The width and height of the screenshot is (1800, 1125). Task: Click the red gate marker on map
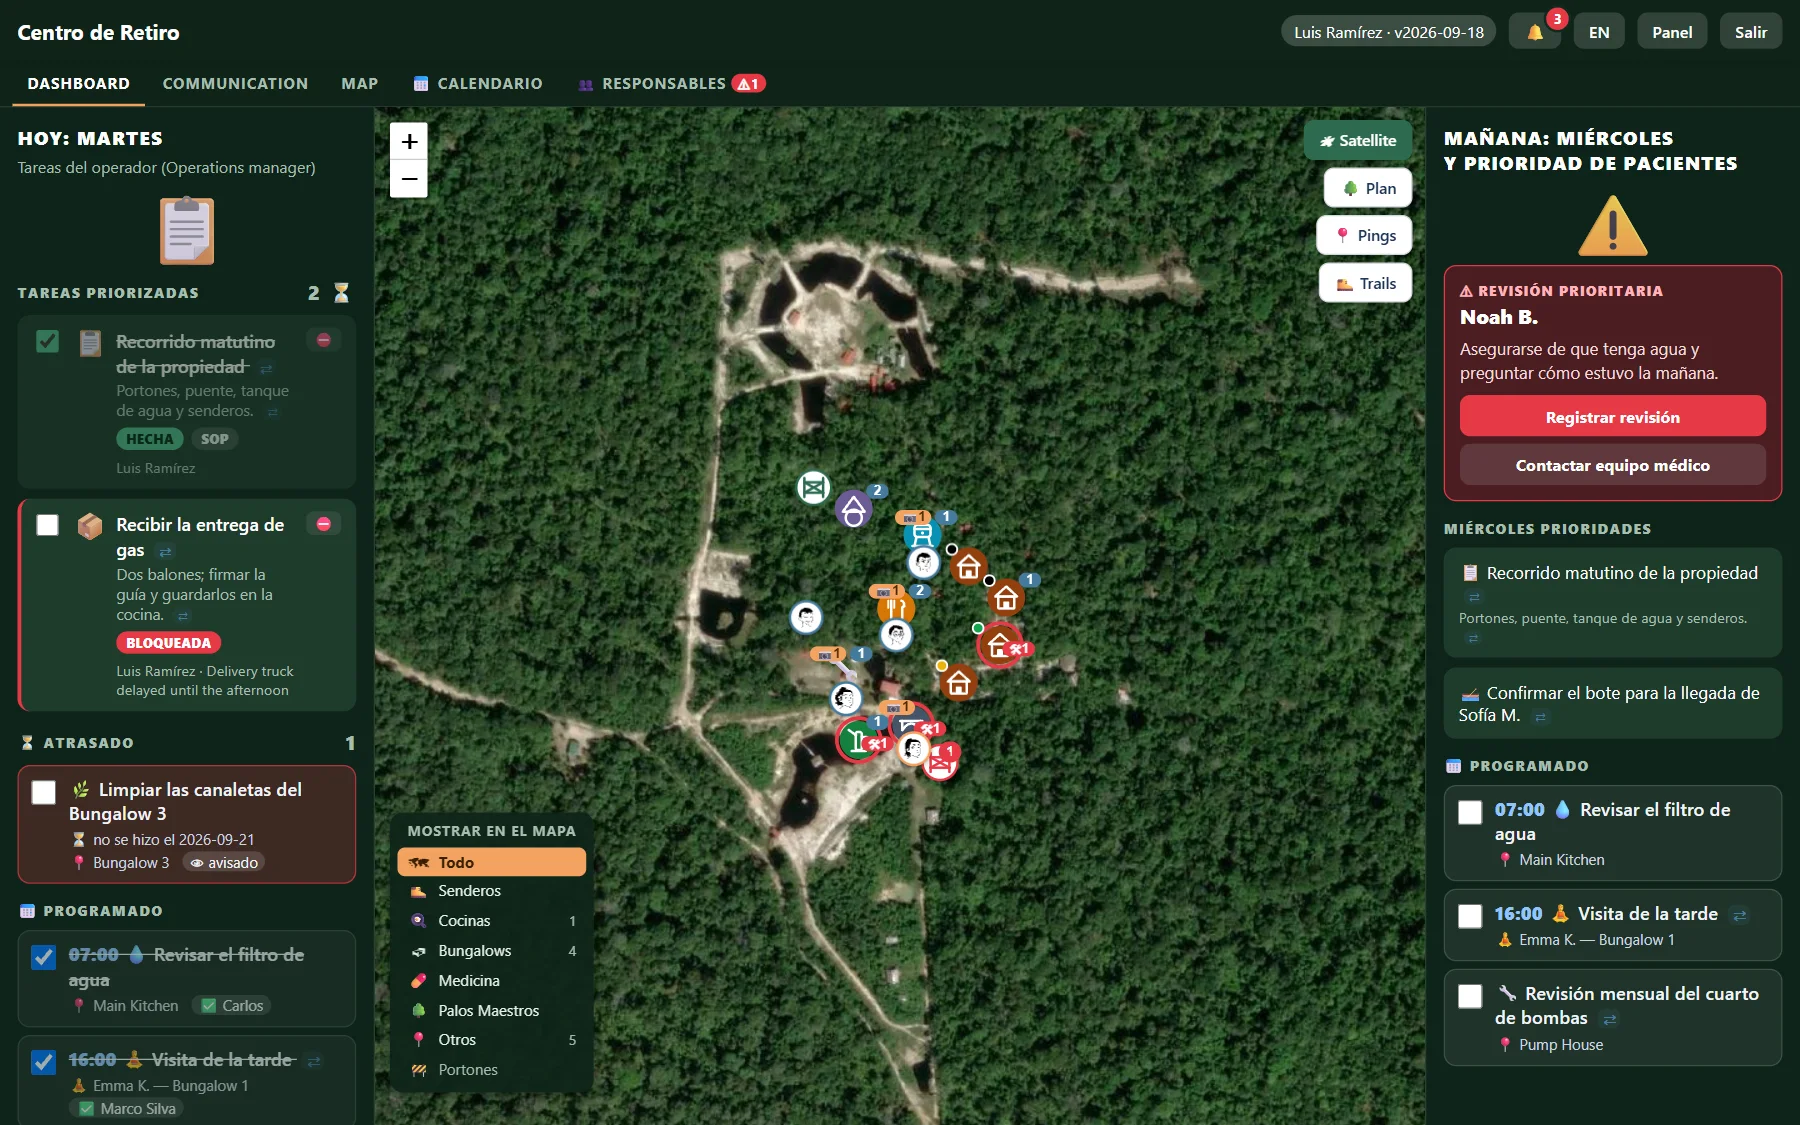pyautogui.click(x=939, y=764)
